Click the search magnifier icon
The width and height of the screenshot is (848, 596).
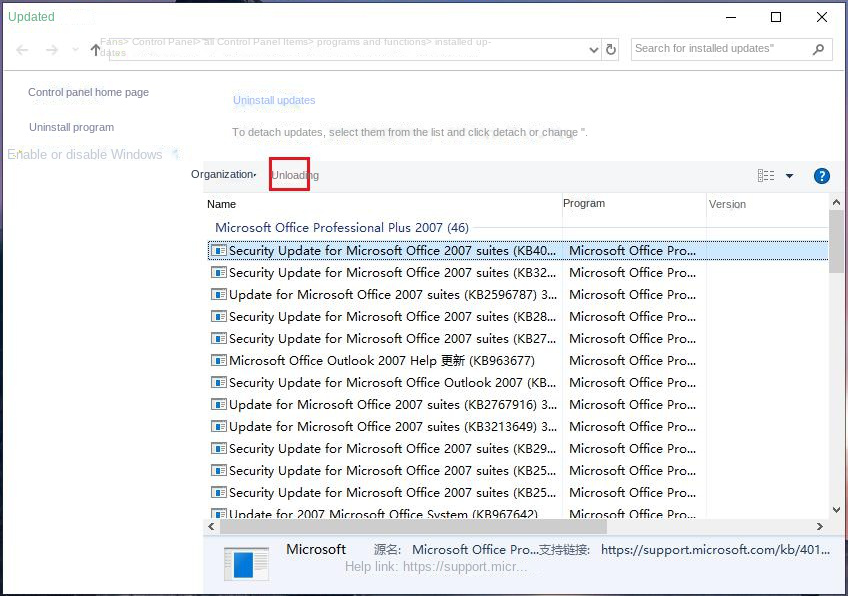[x=818, y=48]
